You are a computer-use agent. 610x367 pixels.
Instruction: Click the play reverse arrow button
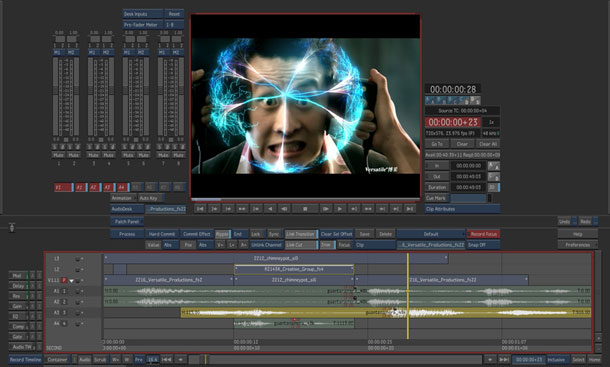pos(270,209)
